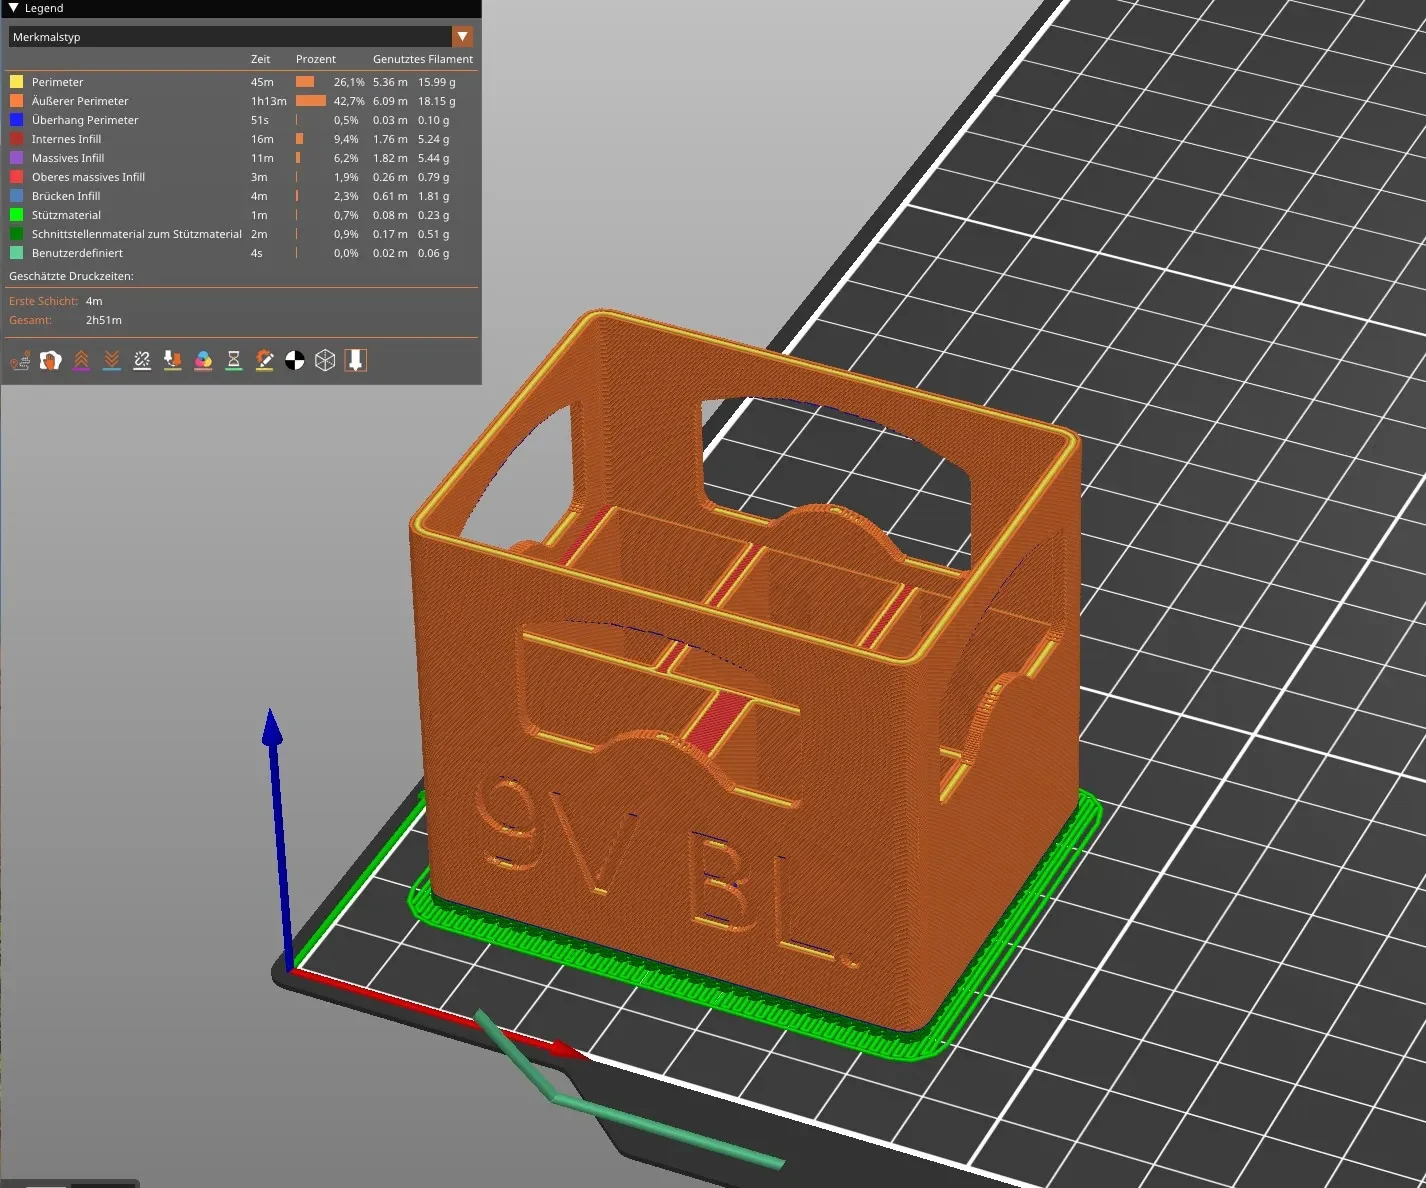This screenshot has height=1188, width=1426.
Task: Toggle custom G-code gear-pencil icon
Action: click(x=264, y=360)
